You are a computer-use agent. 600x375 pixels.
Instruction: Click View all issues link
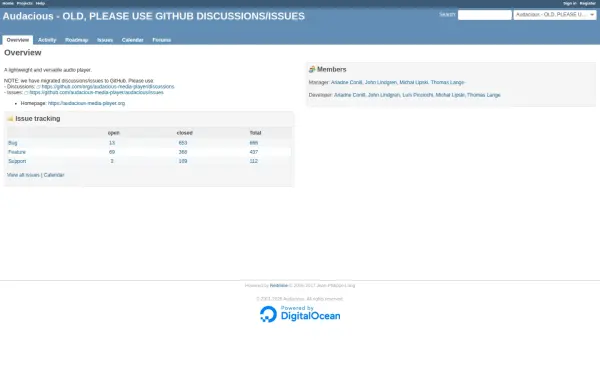coord(23,175)
